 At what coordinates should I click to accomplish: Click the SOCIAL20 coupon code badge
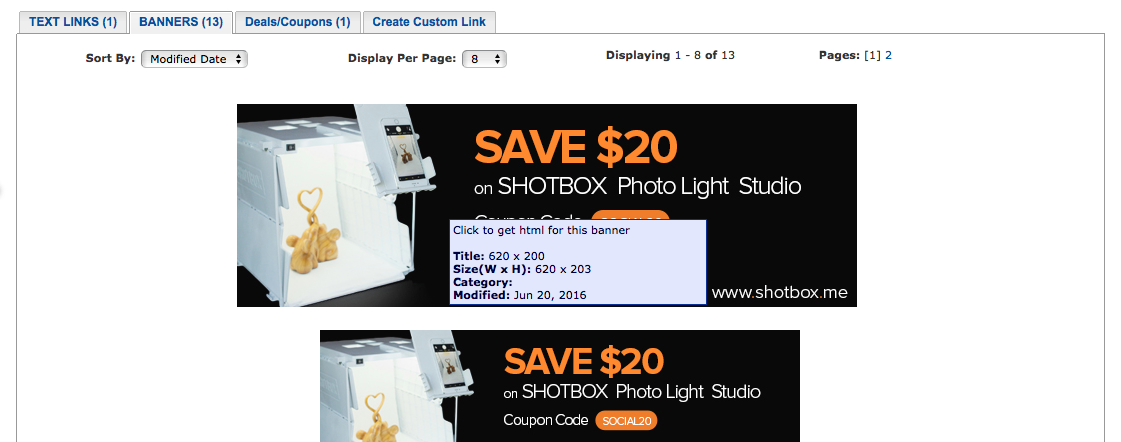pyautogui.click(x=626, y=421)
